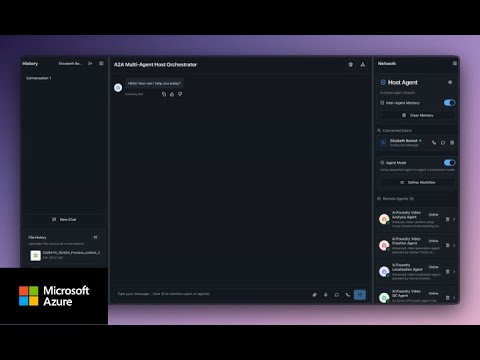This screenshot has height=360, width=480.
Task: Call Elizabeth Bennett with the phone icon
Action: [x=434, y=143]
